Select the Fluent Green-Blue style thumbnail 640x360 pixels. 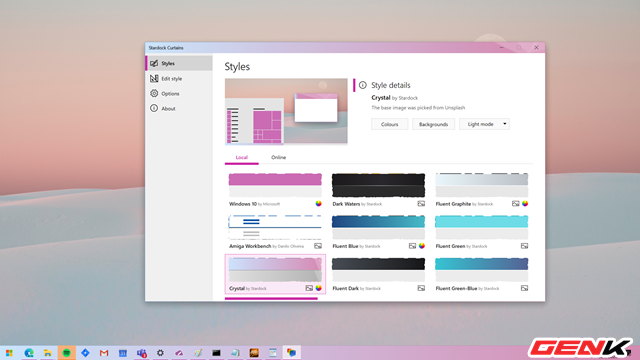point(482,269)
